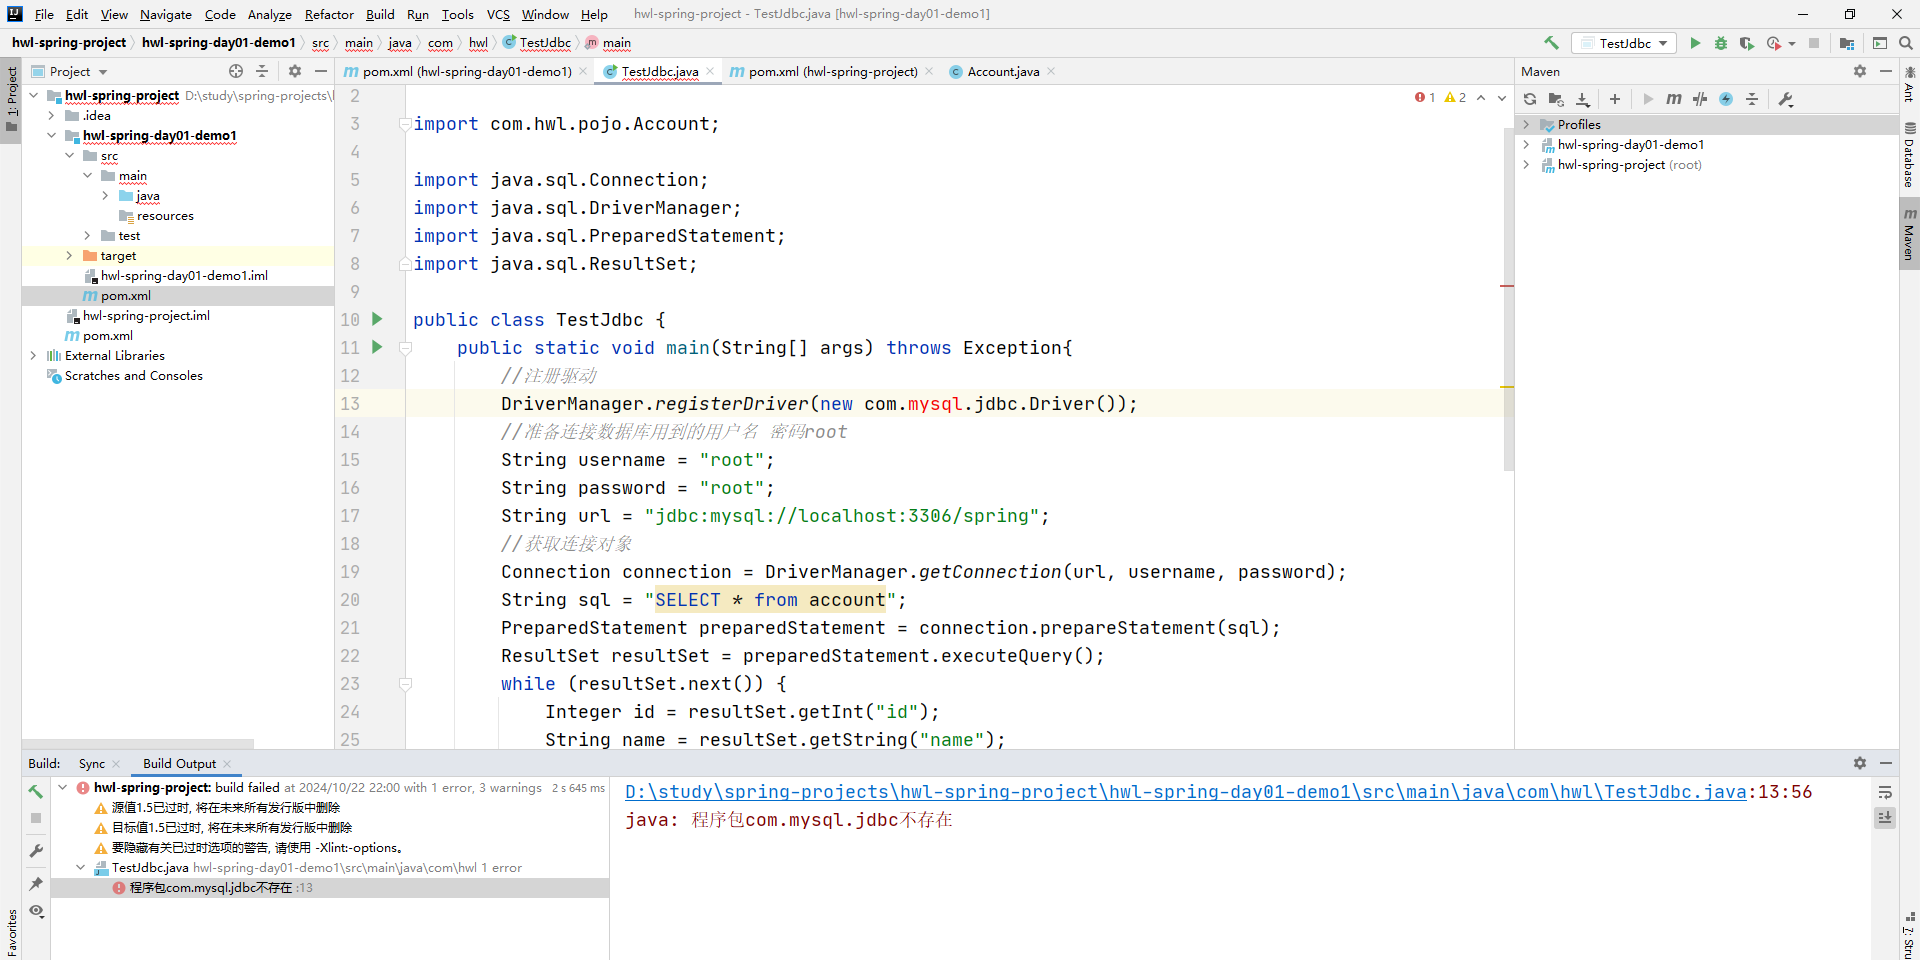1920x960 pixels.
Task: Select the com.mysql.jdbc error row
Action: 329,888
